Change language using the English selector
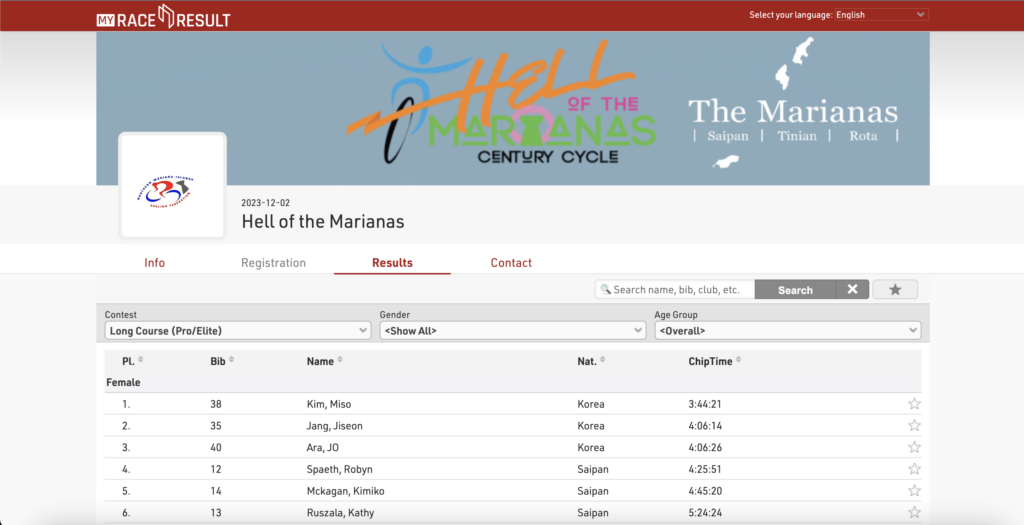1024x525 pixels. pyautogui.click(x=880, y=15)
